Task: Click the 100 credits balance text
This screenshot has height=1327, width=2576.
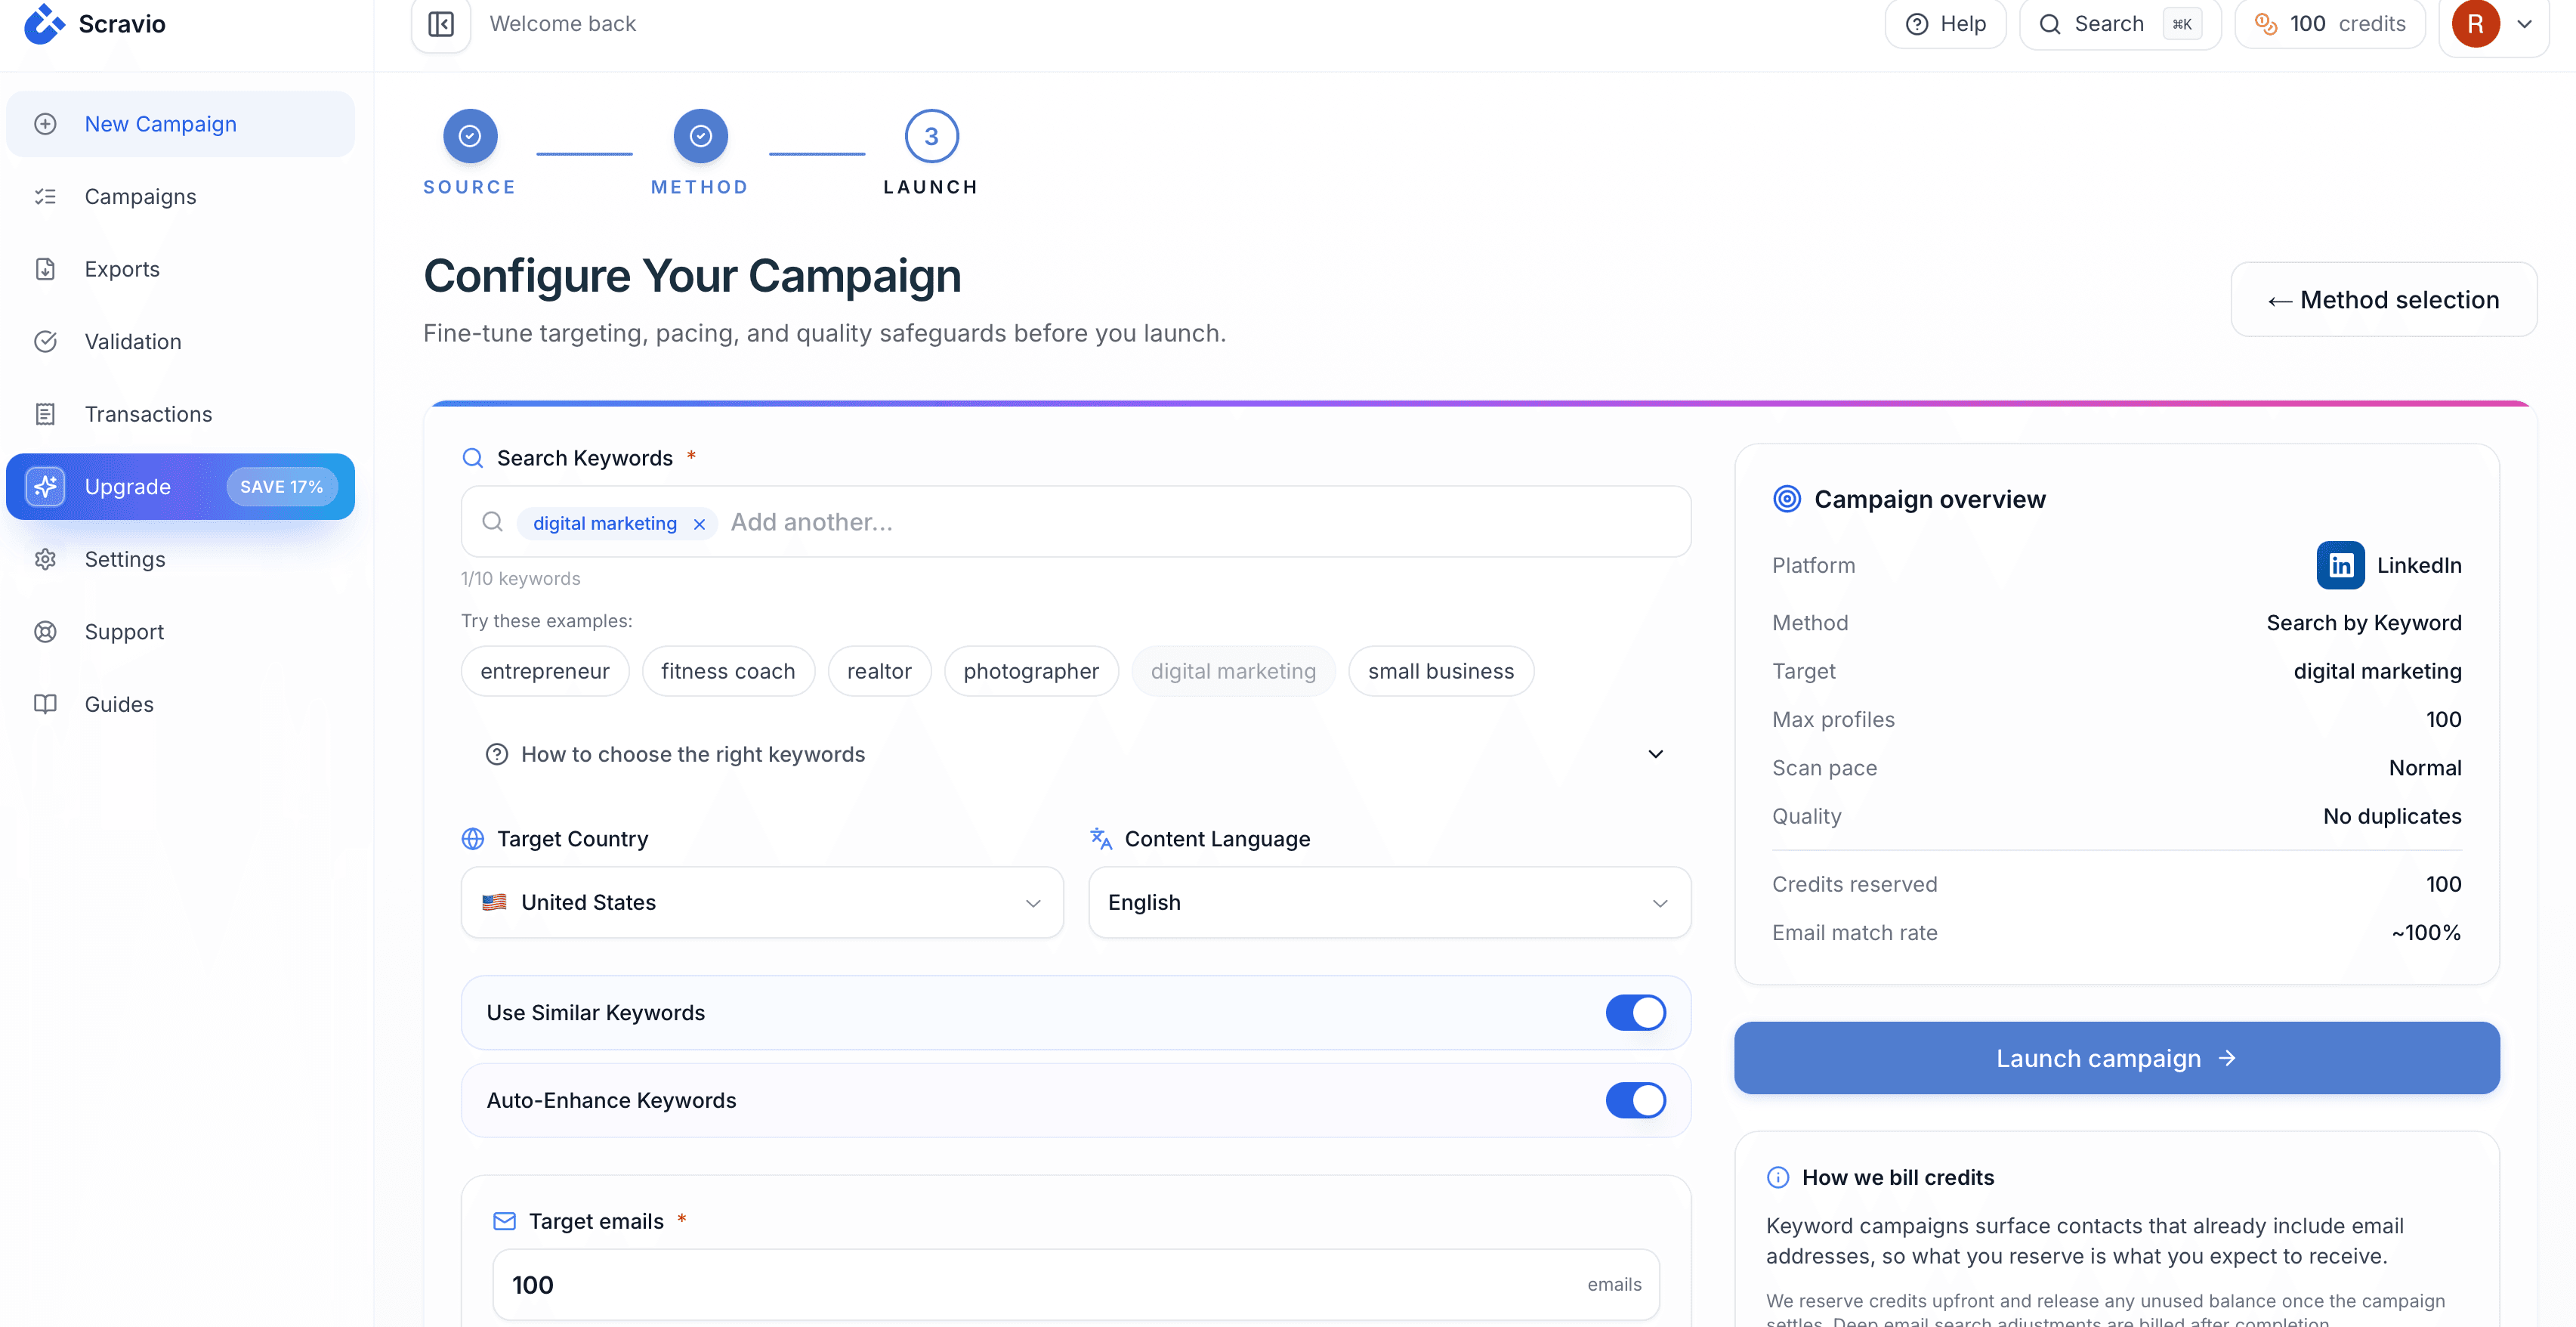Action: pyautogui.click(x=2347, y=24)
